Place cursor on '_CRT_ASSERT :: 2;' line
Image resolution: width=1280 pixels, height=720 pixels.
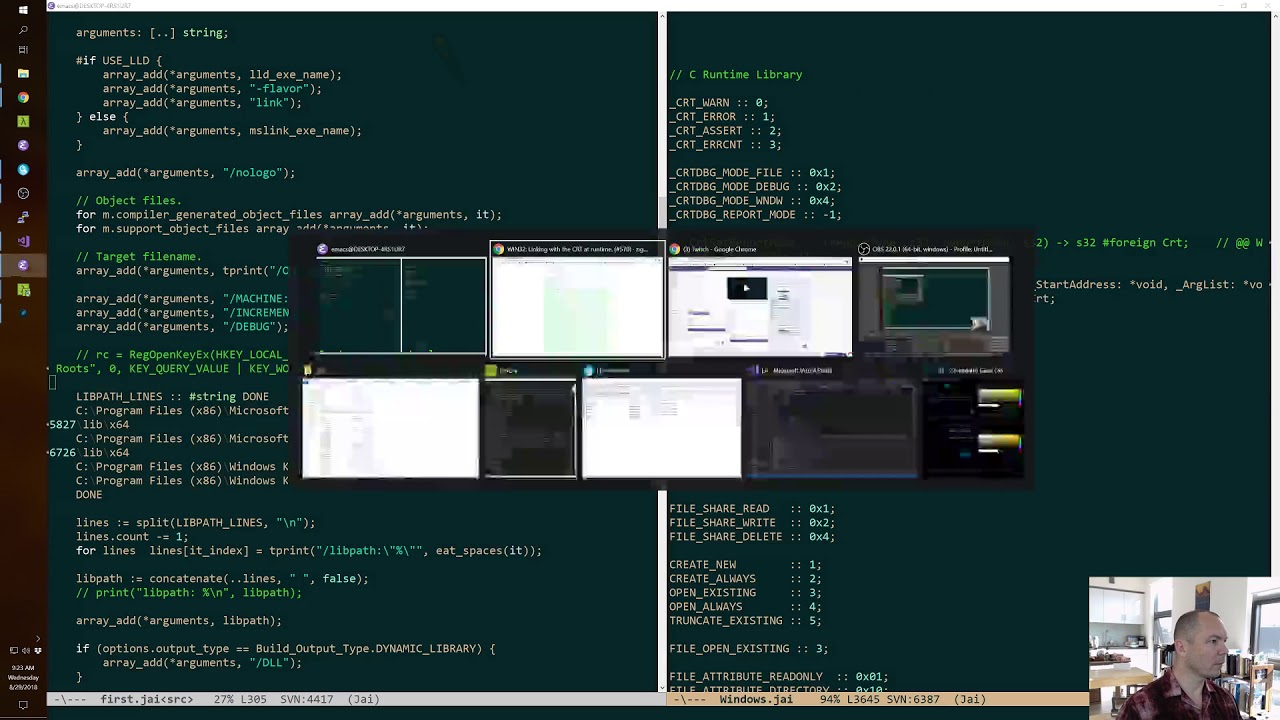click(x=725, y=131)
